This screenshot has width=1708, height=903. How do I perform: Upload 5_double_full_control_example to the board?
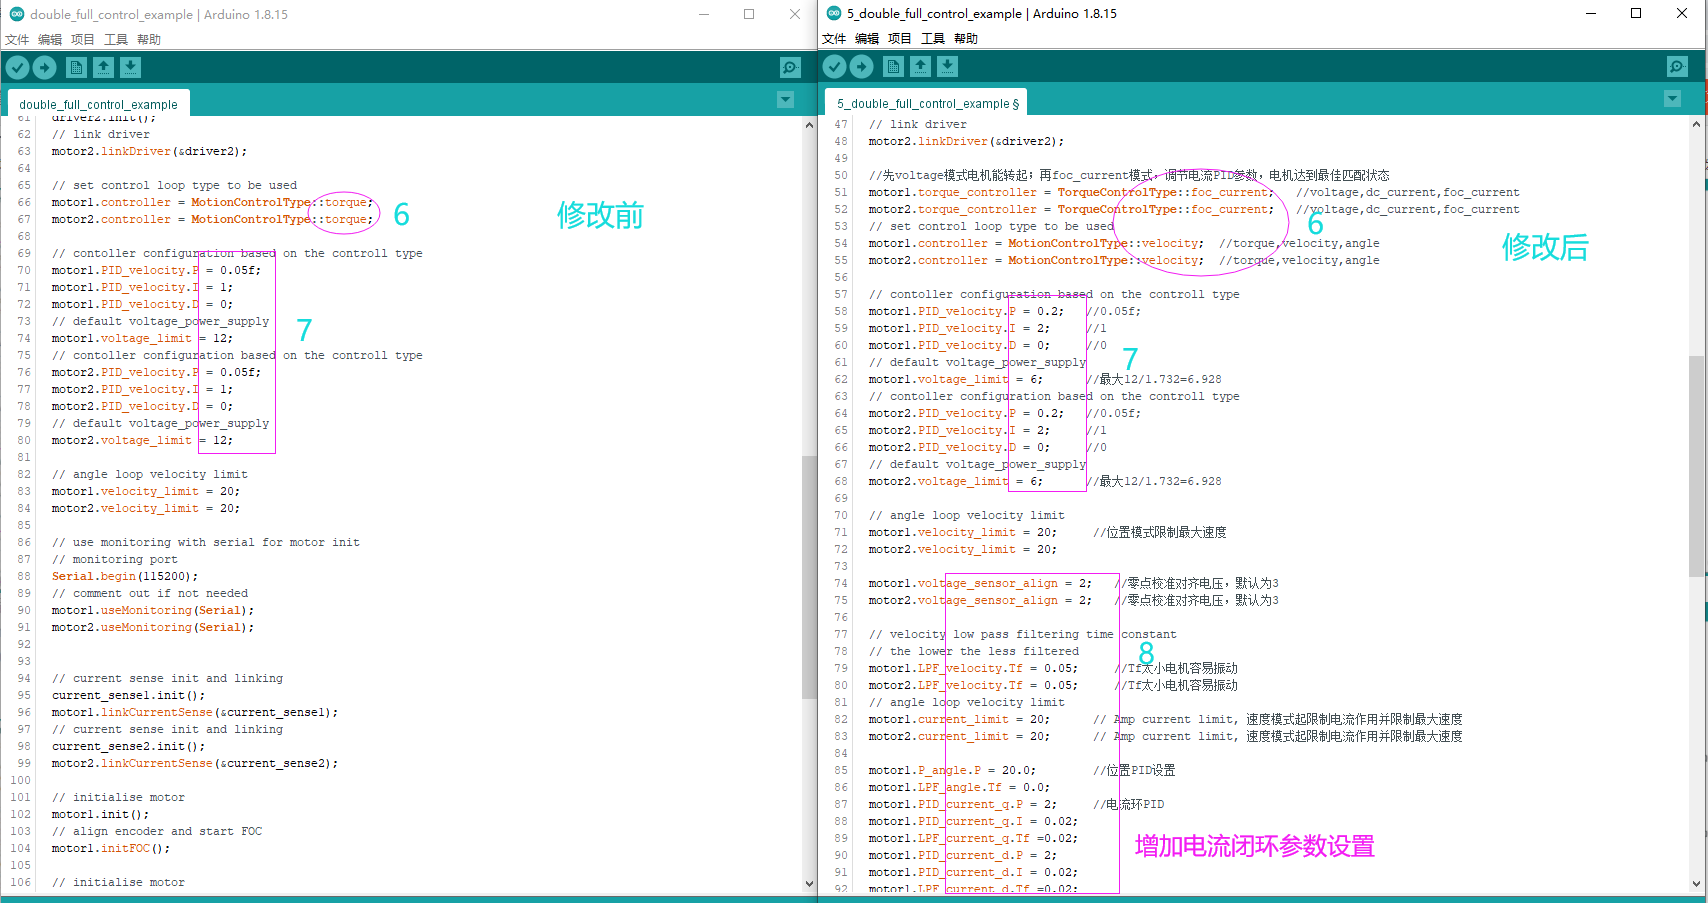coord(861,65)
